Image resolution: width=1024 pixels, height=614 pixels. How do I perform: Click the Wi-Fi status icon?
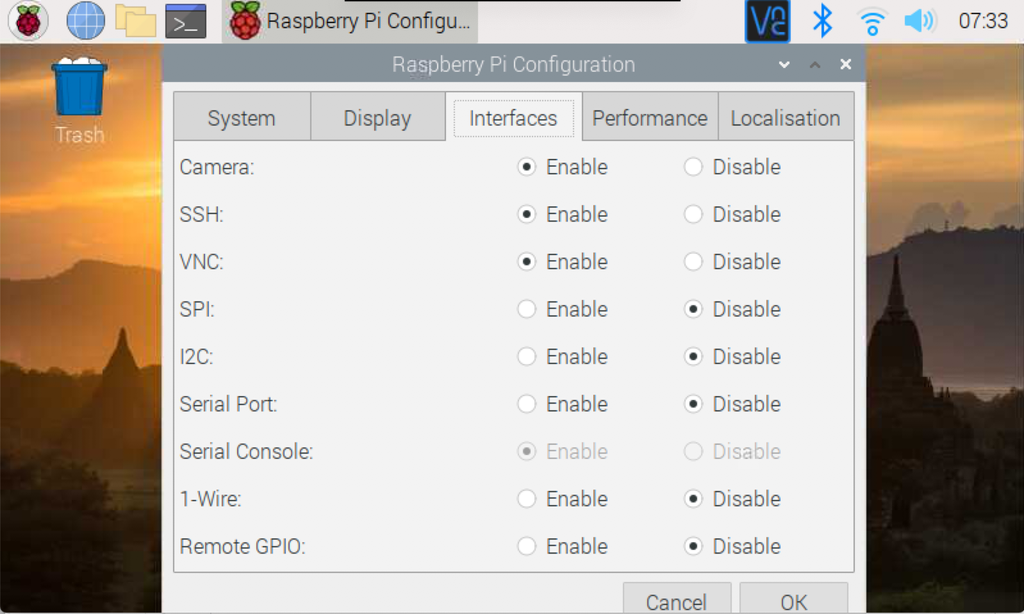870,20
